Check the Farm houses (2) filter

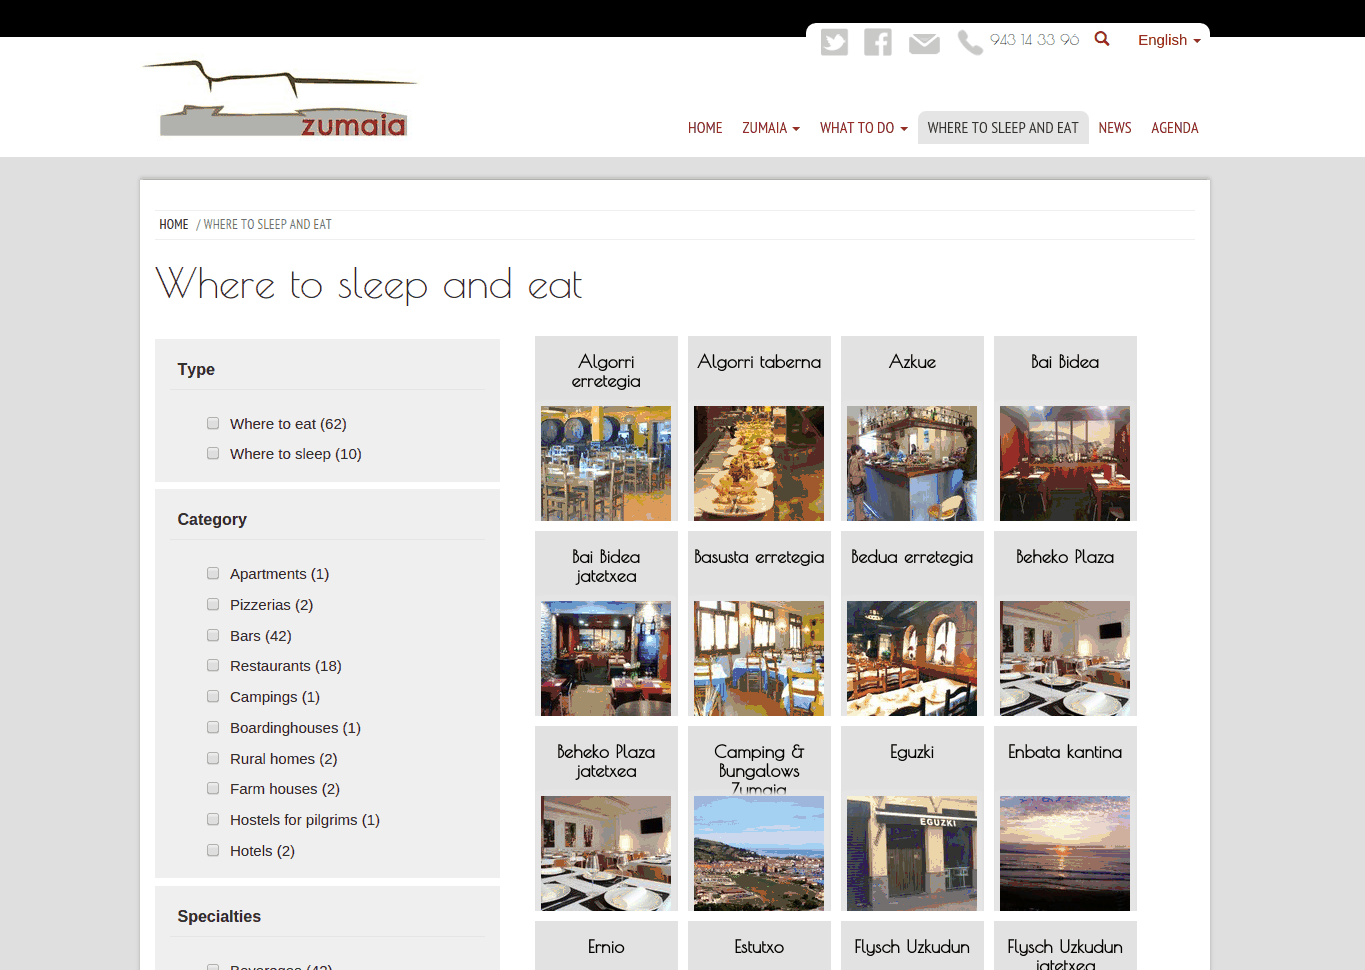[213, 788]
